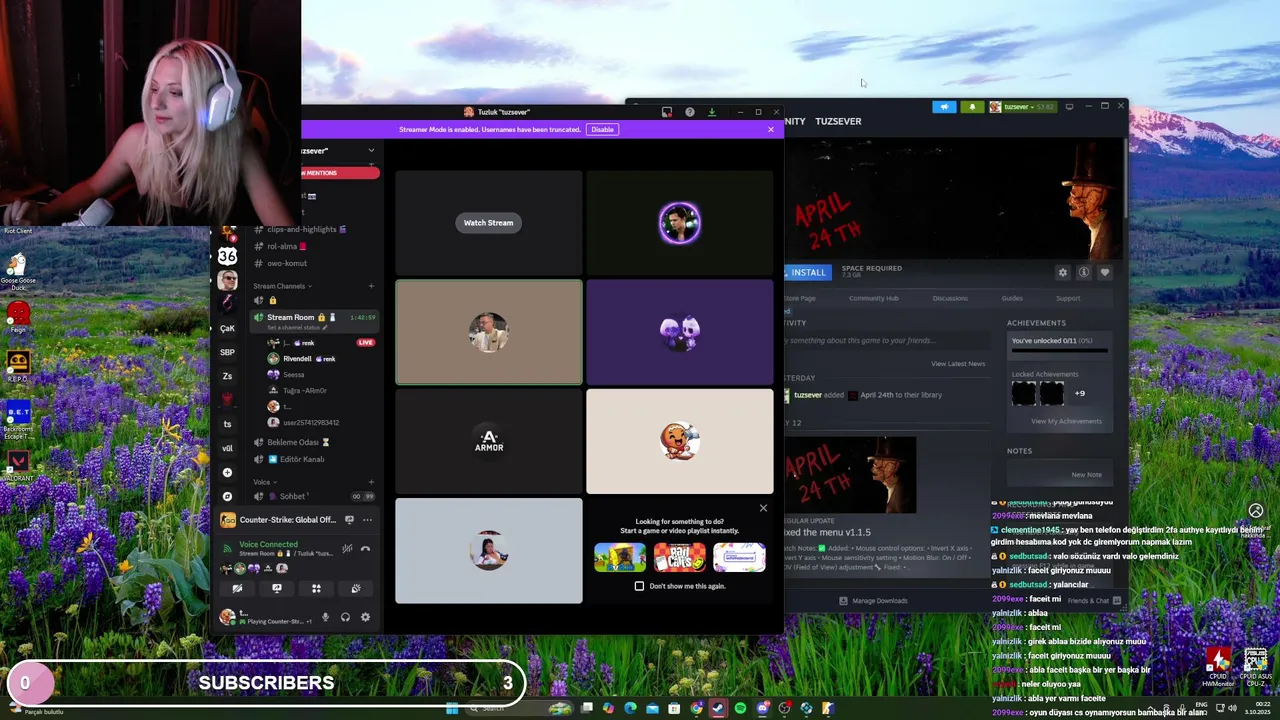The width and height of the screenshot is (1280, 720).
Task: Add game to favorites heart icon
Action: tap(1105, 272)
